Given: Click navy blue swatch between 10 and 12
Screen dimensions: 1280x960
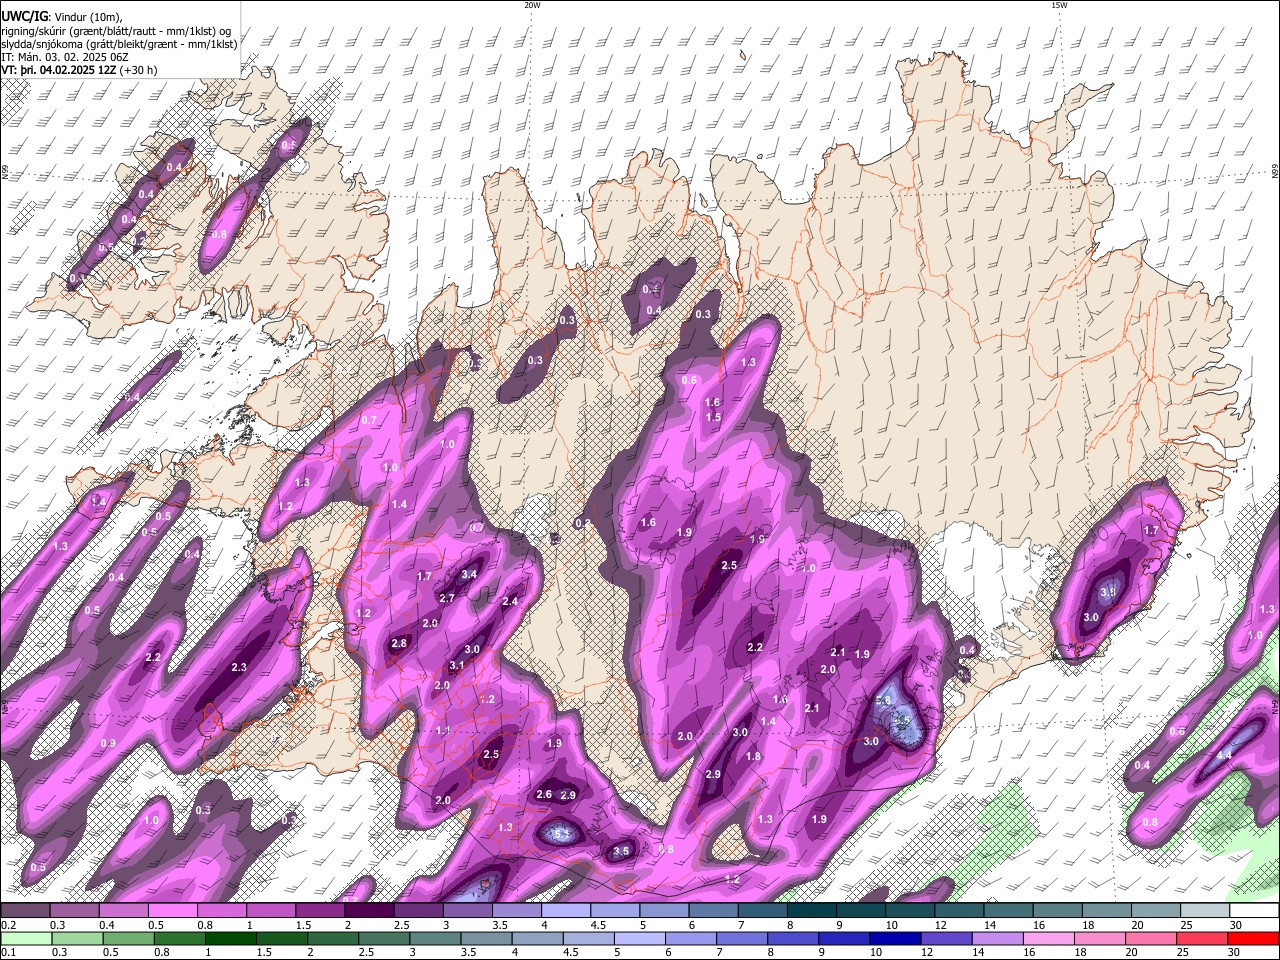Looking at the screenshot, I should (894, 939).
